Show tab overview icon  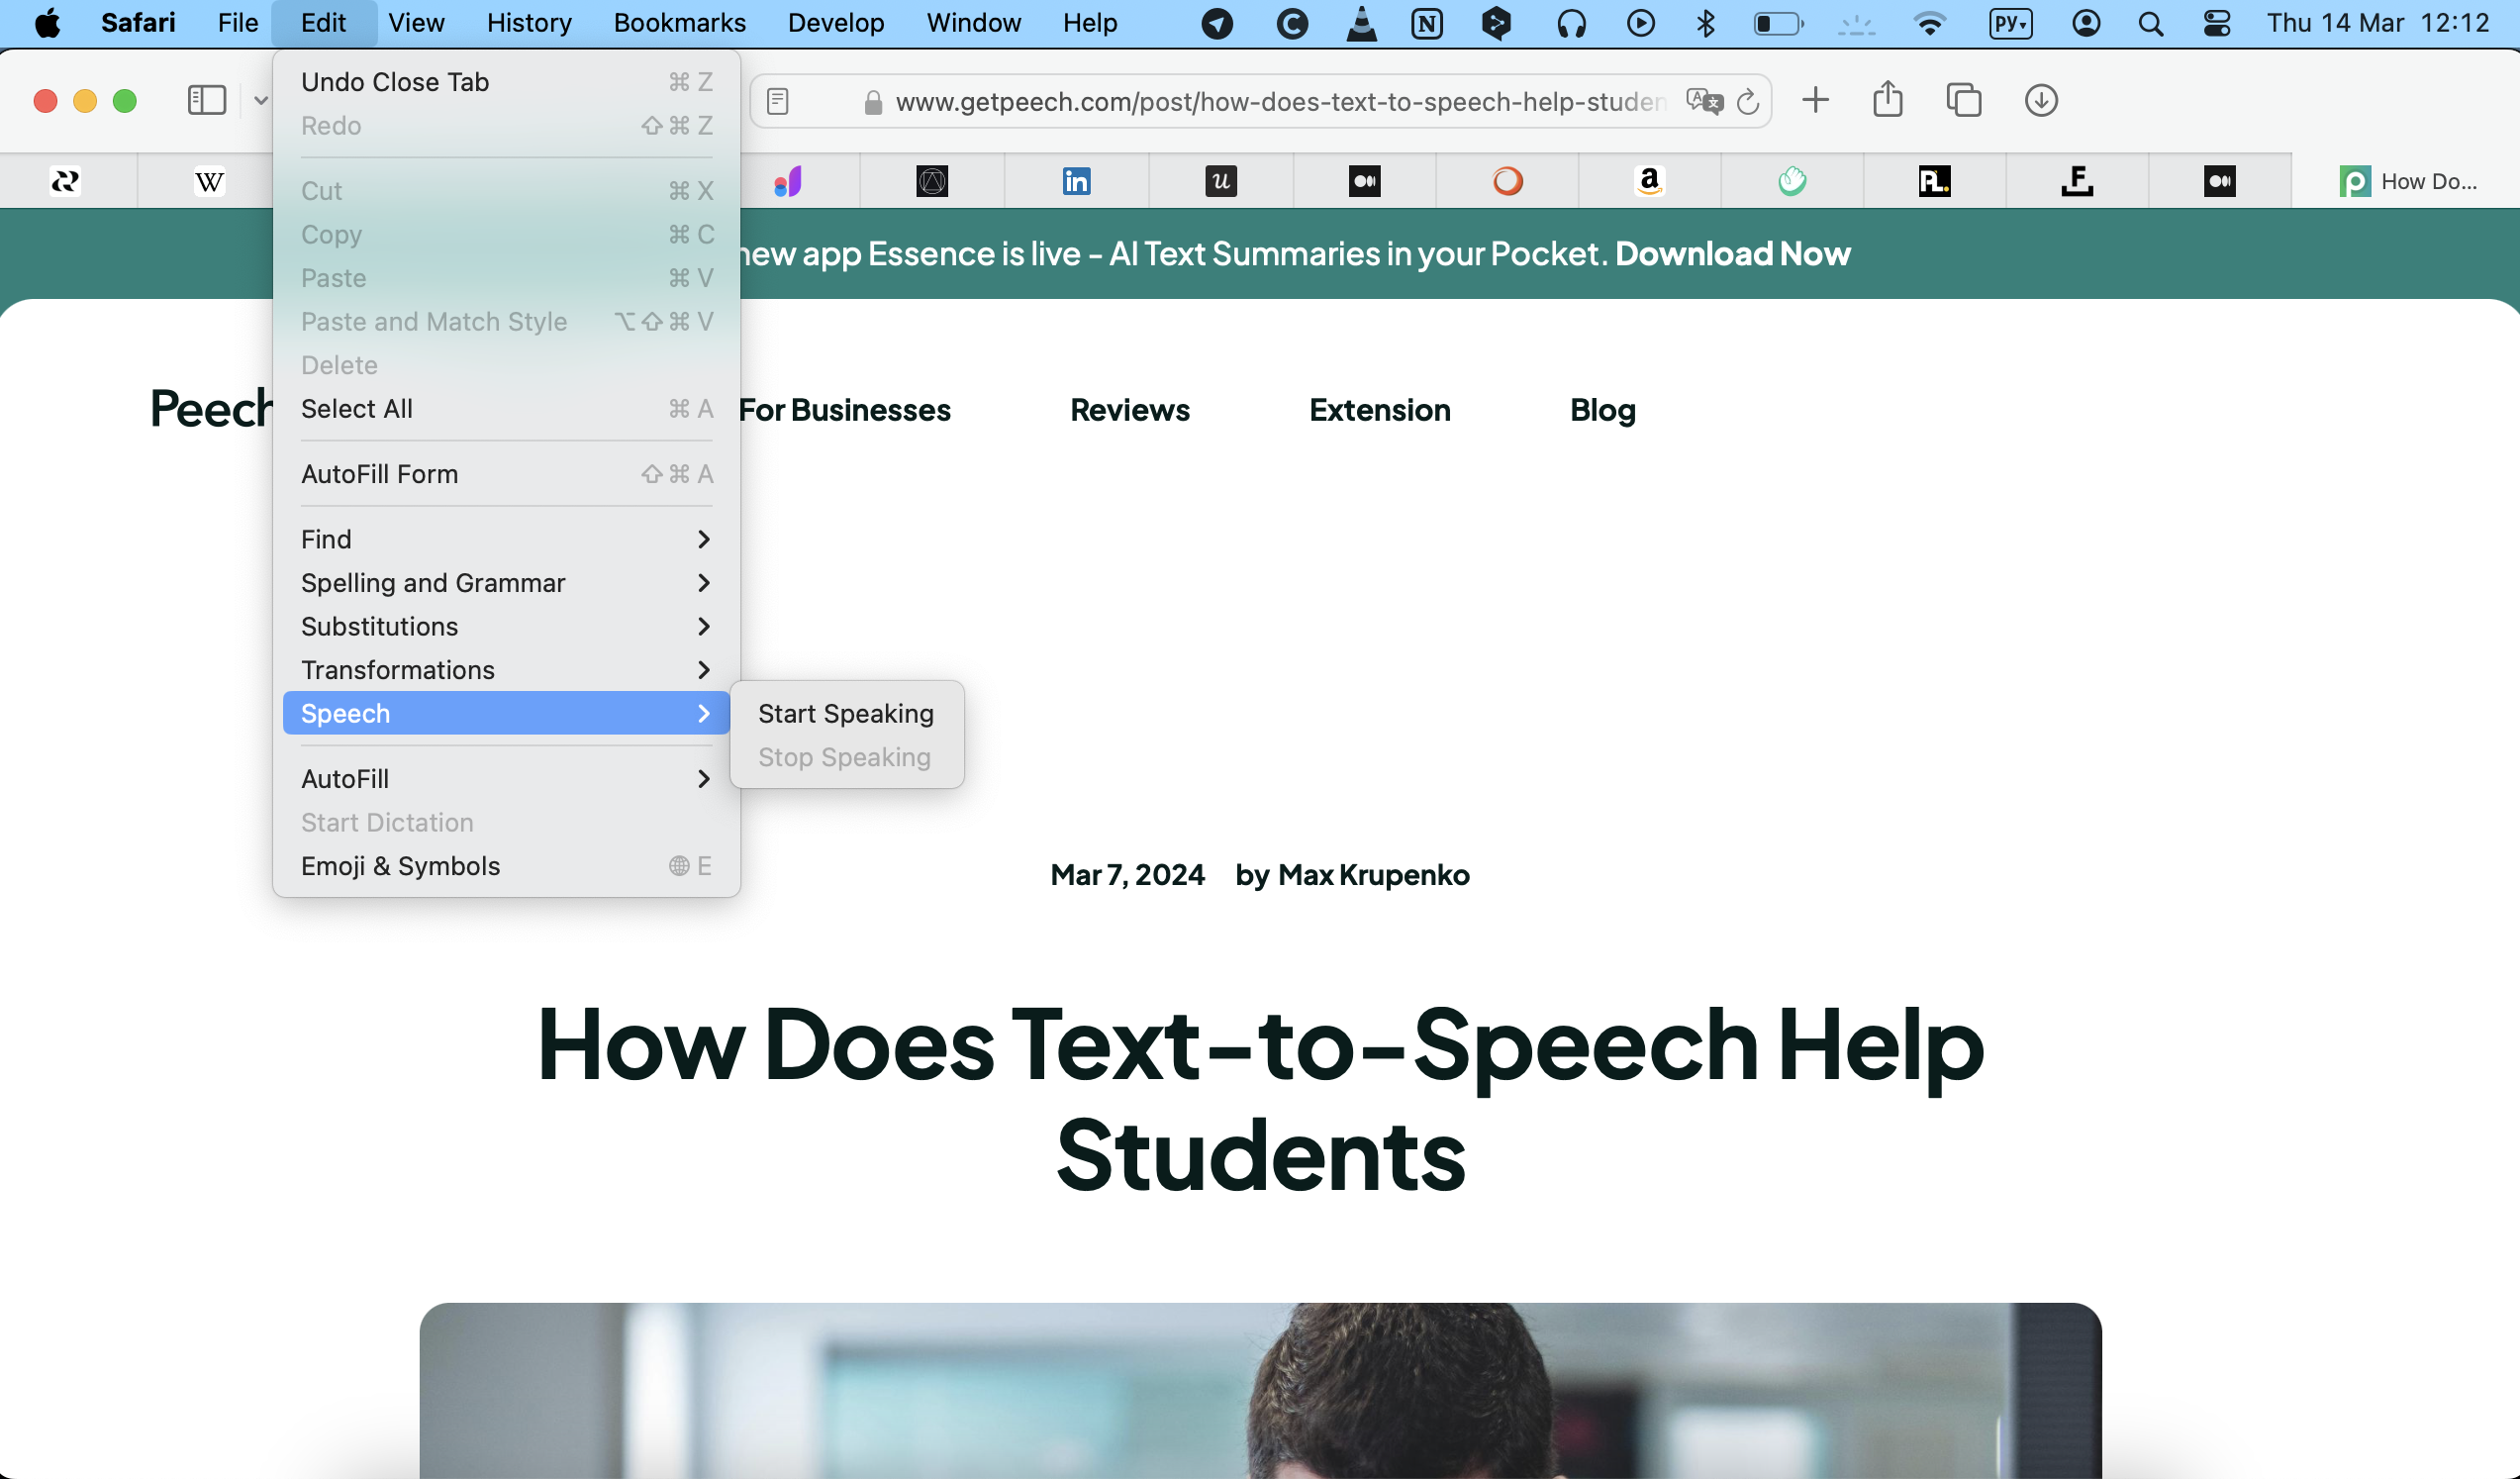click(1963, 100)
